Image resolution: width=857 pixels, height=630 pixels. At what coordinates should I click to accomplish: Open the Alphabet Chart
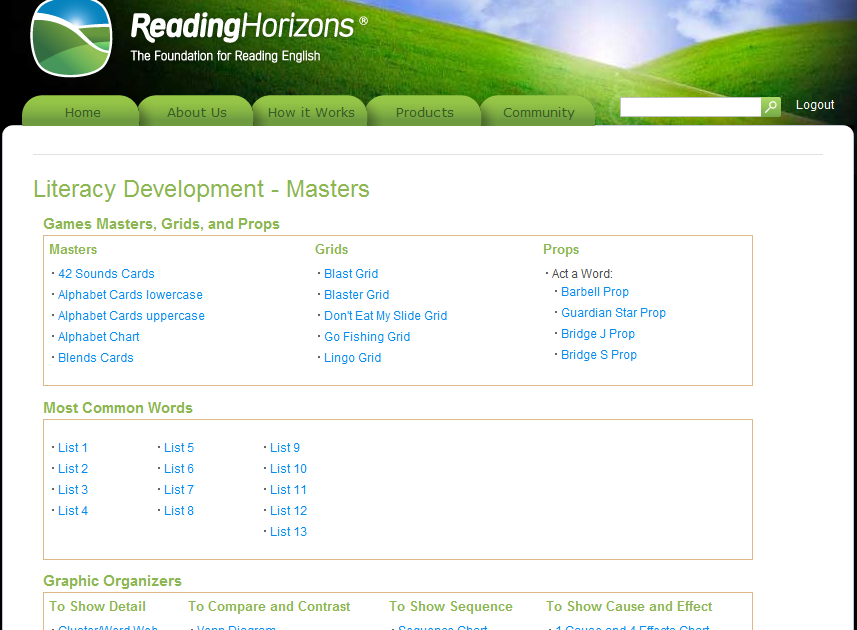coord(98,336)
